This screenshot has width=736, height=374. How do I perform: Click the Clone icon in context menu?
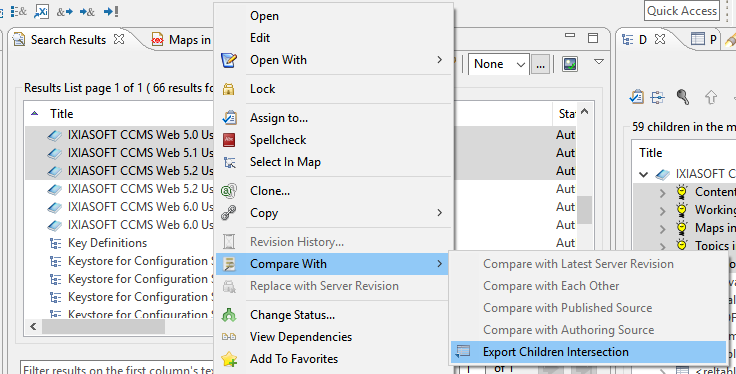(229, 191)
